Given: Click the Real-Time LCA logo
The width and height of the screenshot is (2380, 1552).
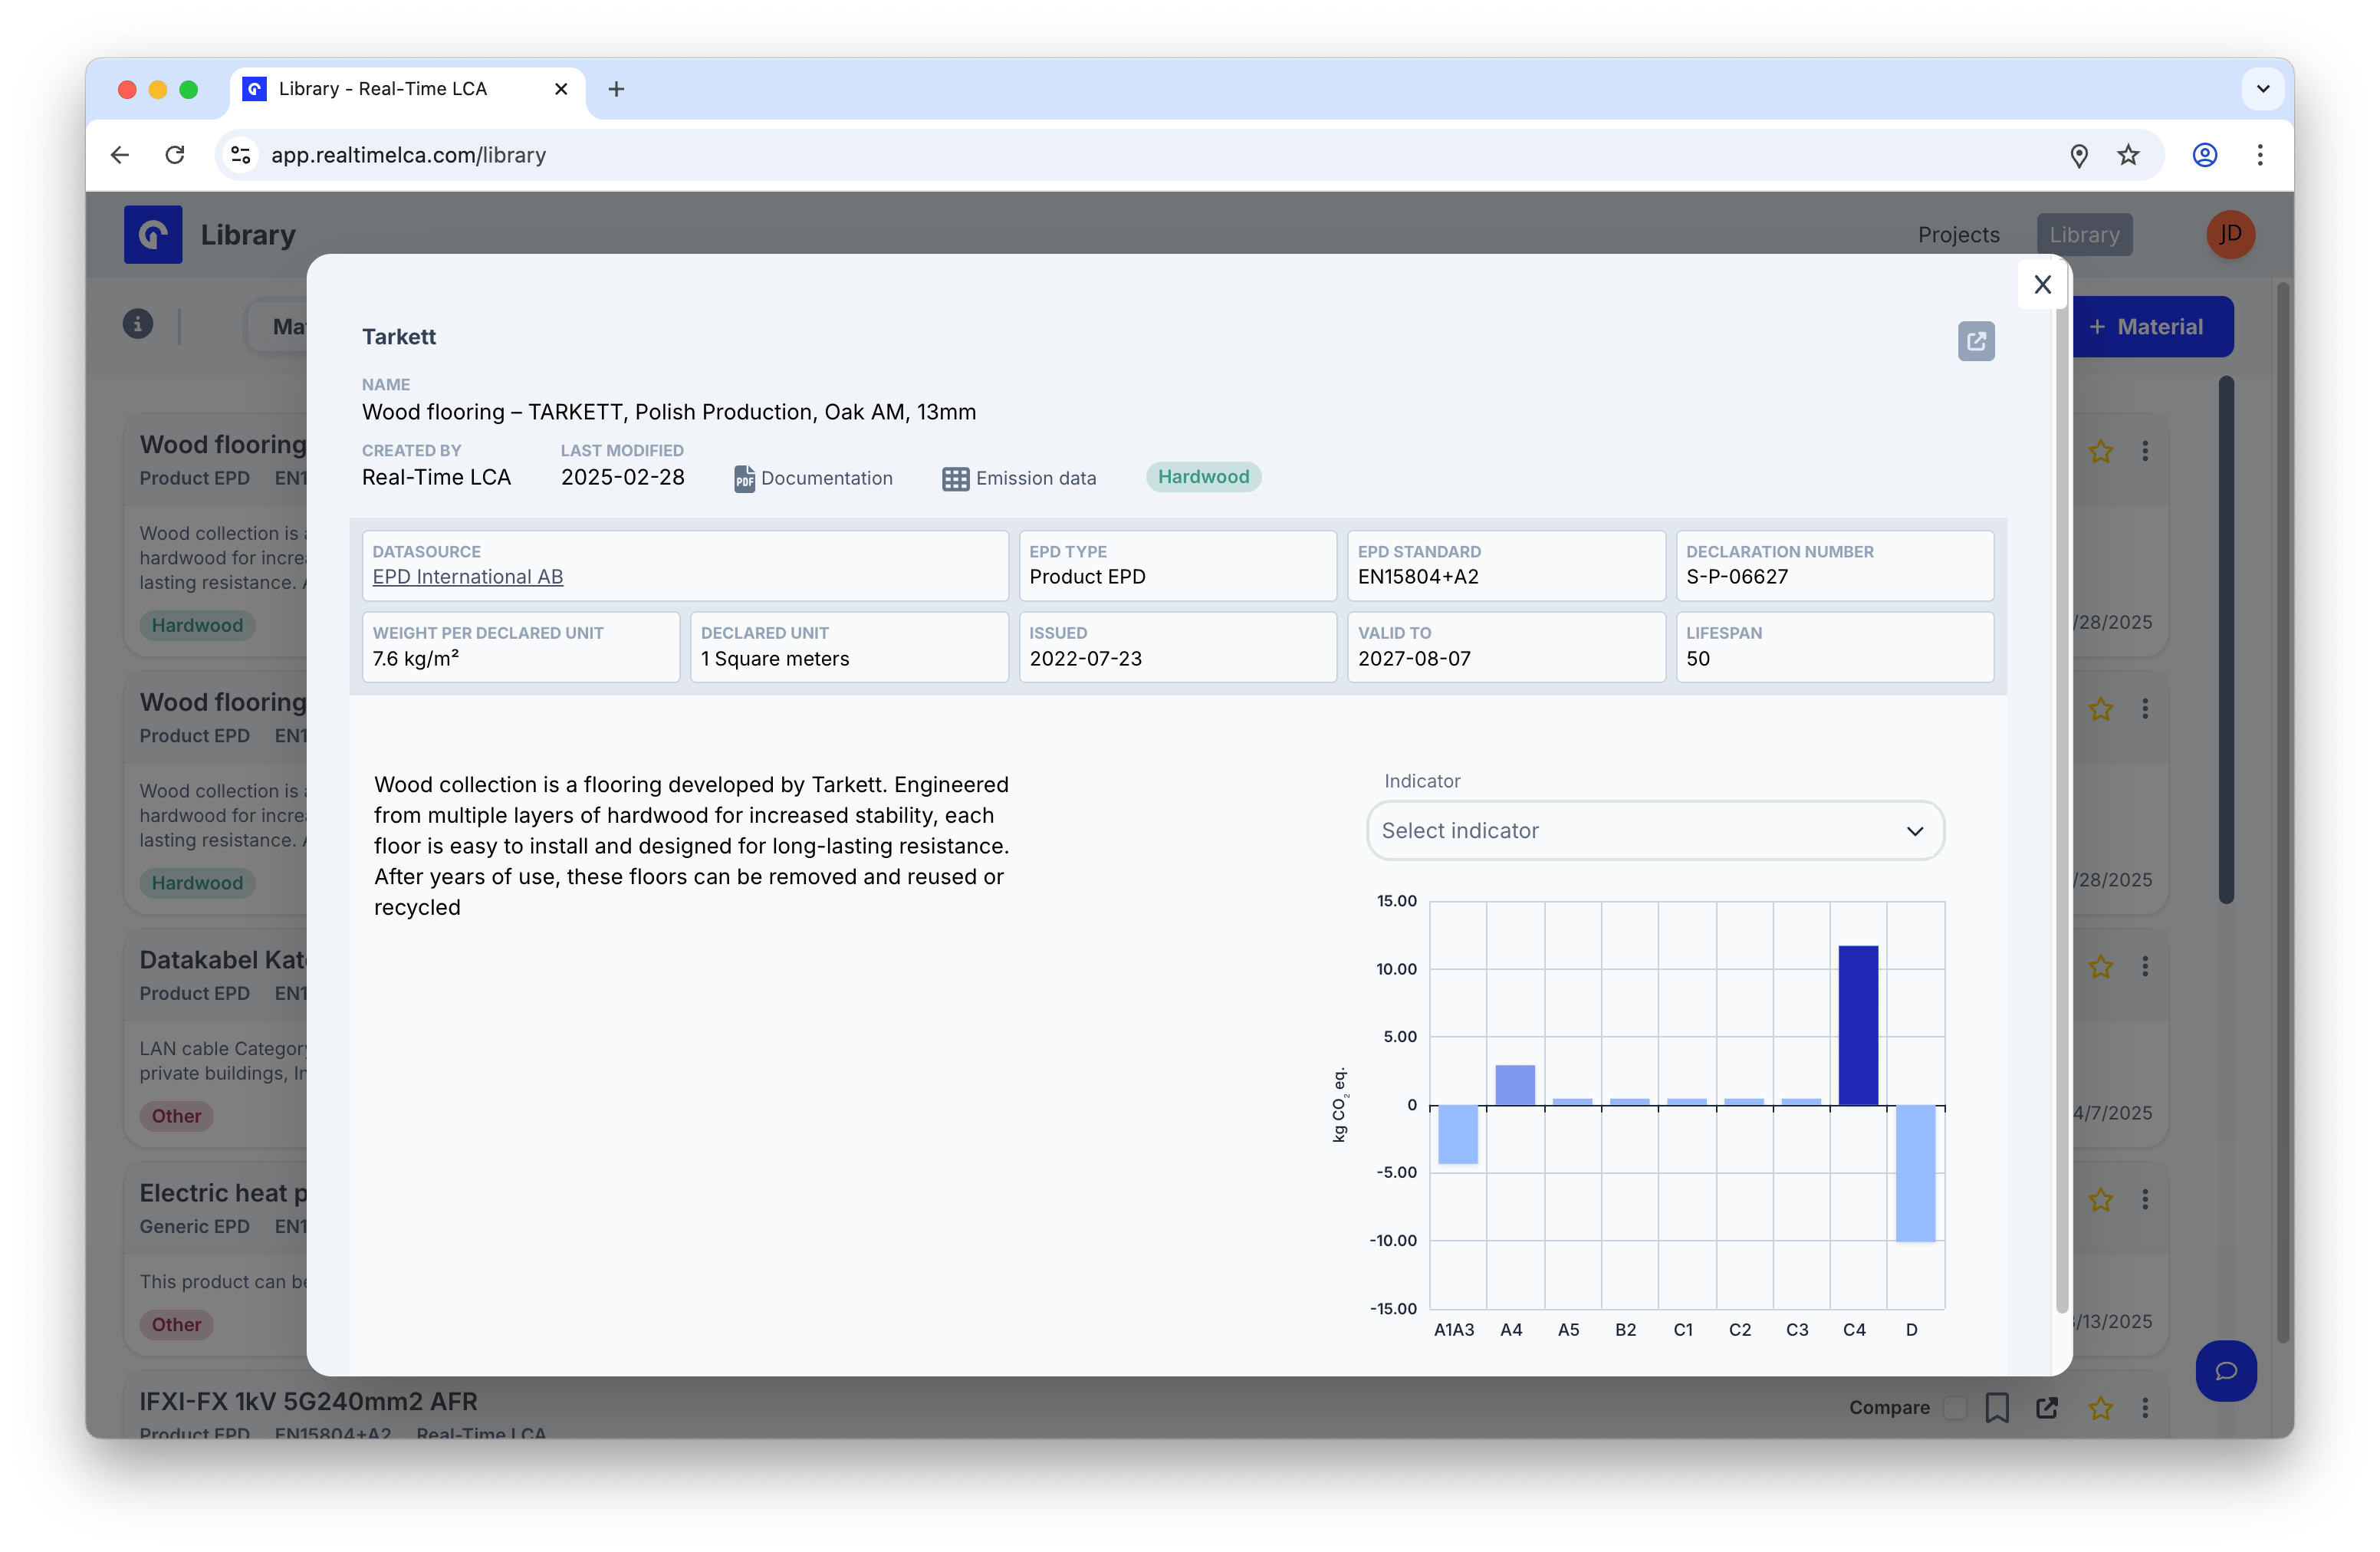Looking at the screenshot, I should pyautogui.click(x=153, y=234).
